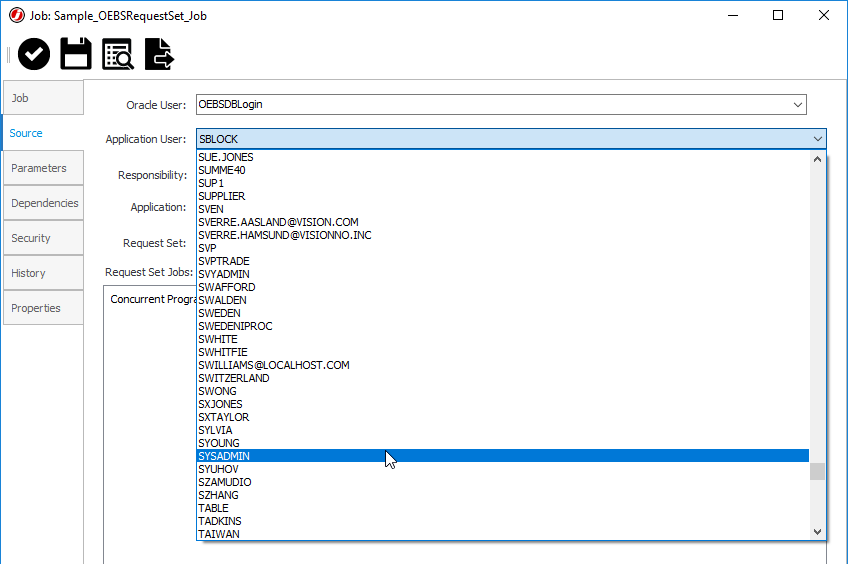Choose TAIWAN at the list bottom
This screenshot has width=848, height=564.
(x=503, y=534)
